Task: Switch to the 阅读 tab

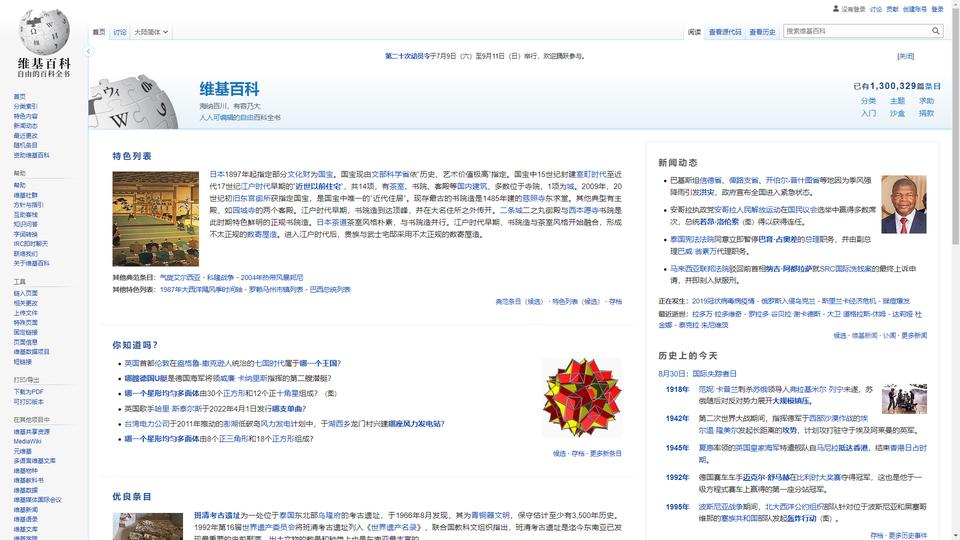Action: click(694, 32)
